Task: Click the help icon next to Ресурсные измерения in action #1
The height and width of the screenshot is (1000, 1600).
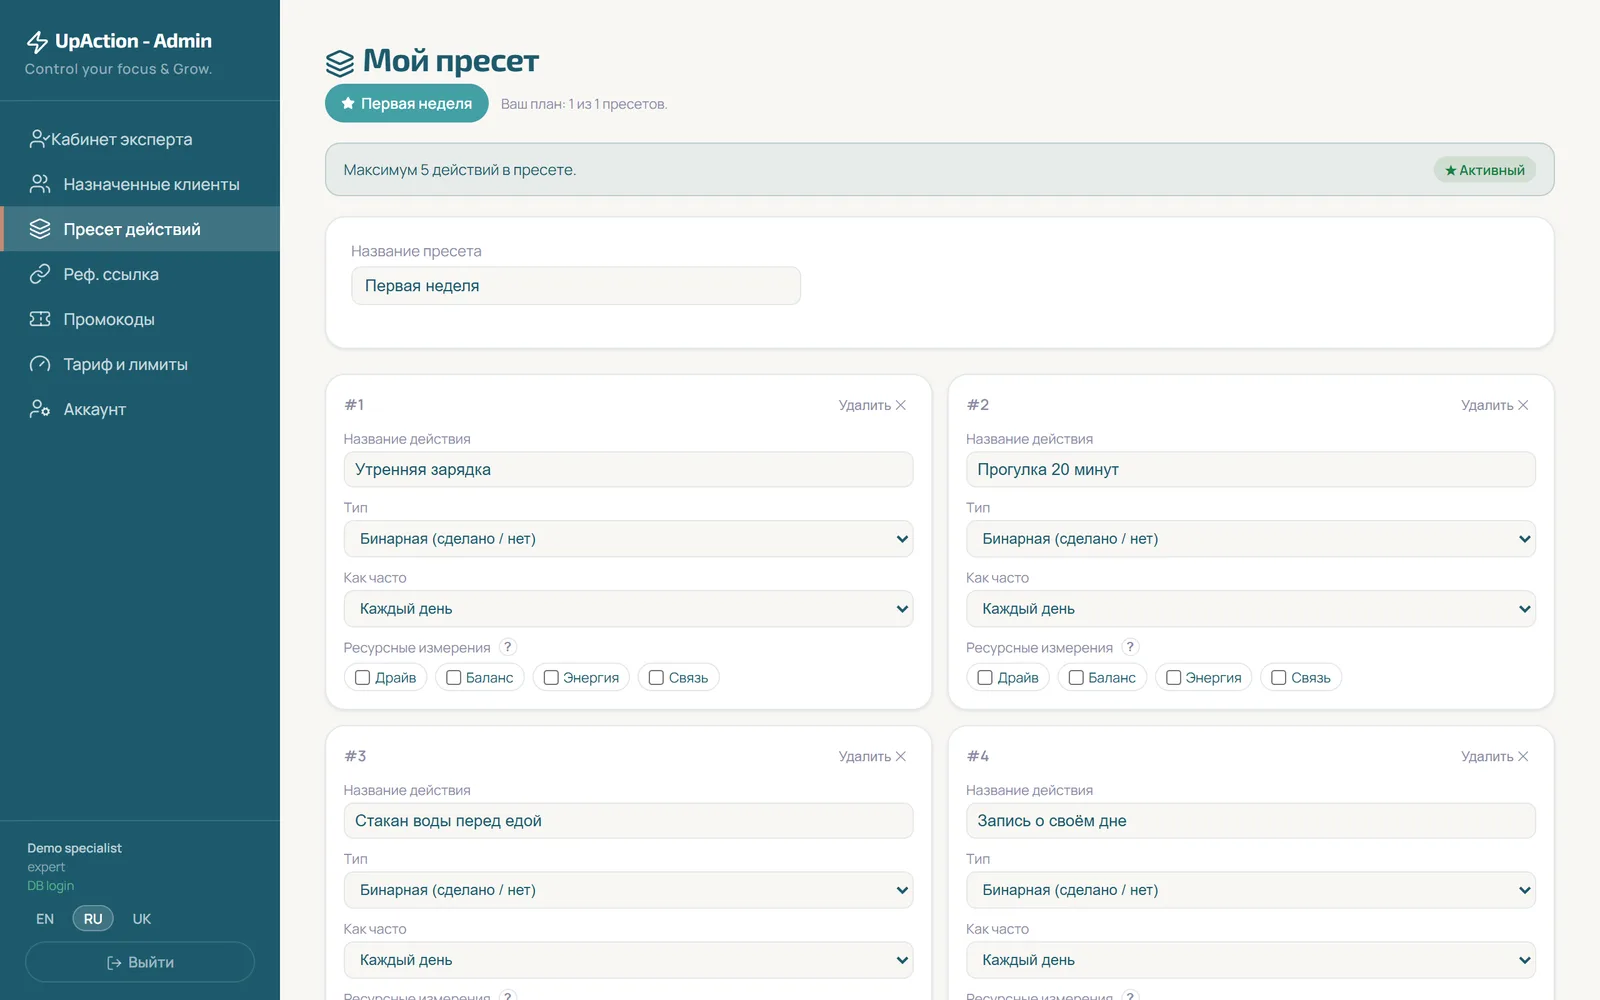Action: pyautogui.click(x=508, y=647)
